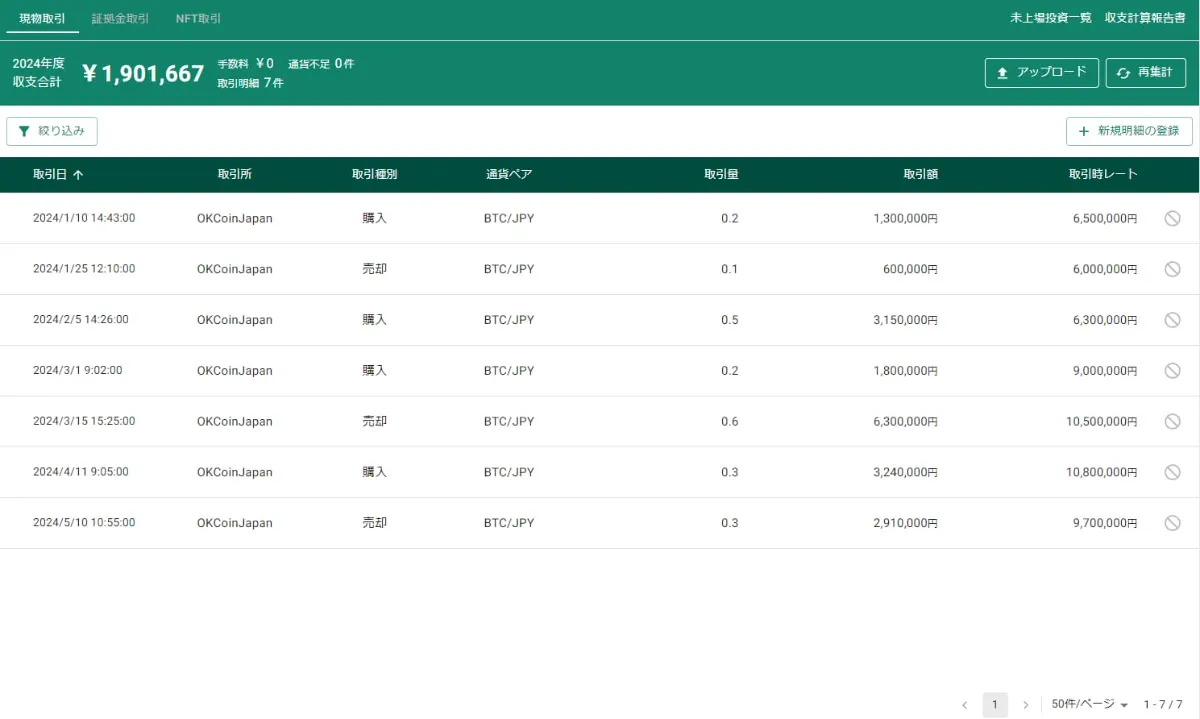Click the 再集計 recalculate button
The height and width of the screenshot is (719, 1200).
1145,73
